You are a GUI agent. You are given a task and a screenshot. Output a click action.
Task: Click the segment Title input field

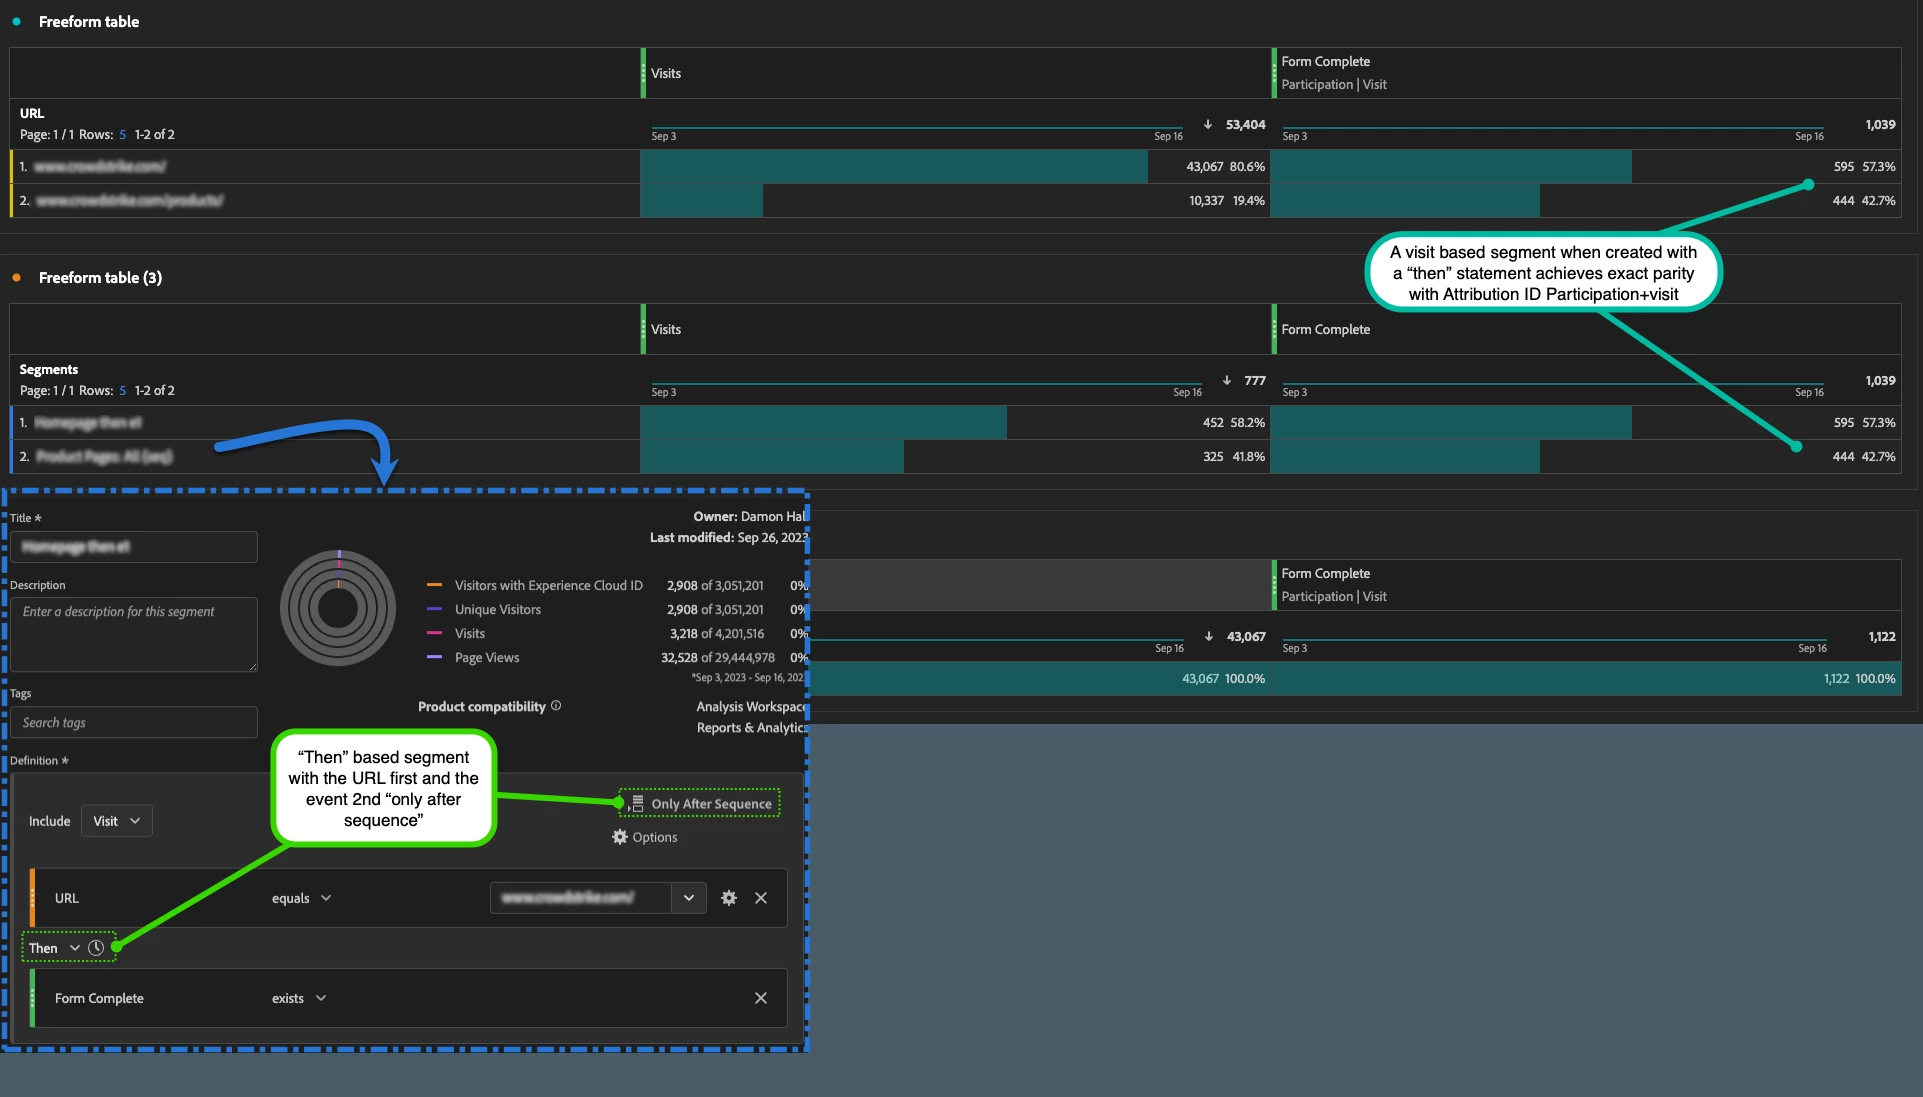(x=134, y=547)
